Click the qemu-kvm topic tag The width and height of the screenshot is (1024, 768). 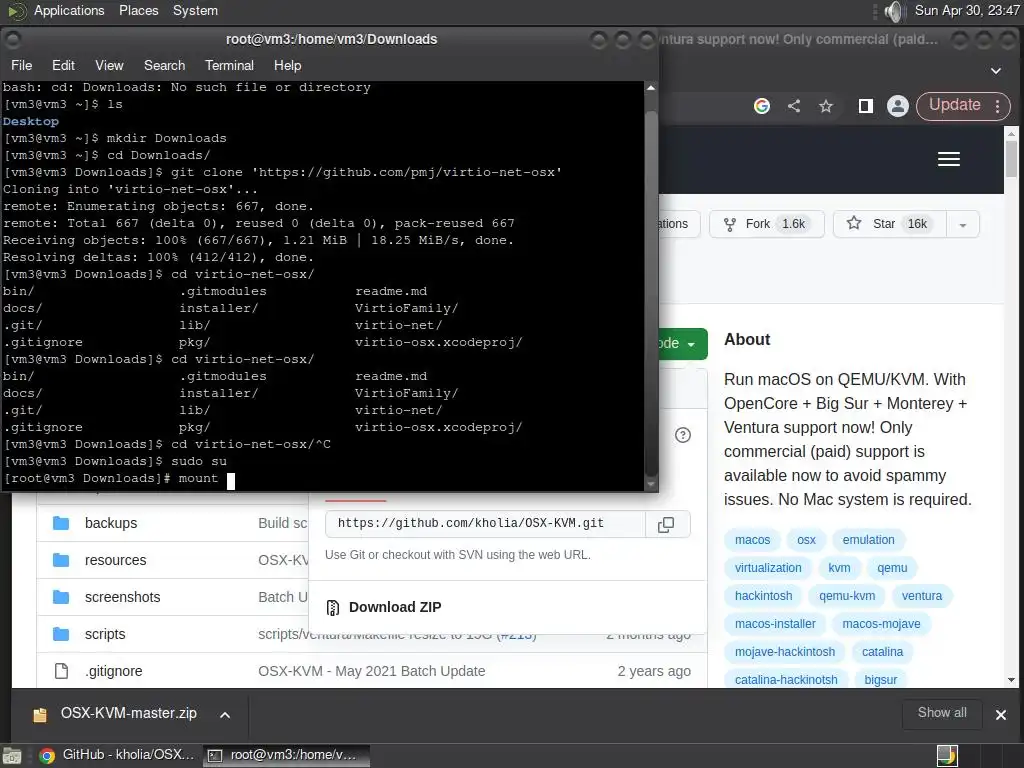pyautogui.click(x=847, y=596)
